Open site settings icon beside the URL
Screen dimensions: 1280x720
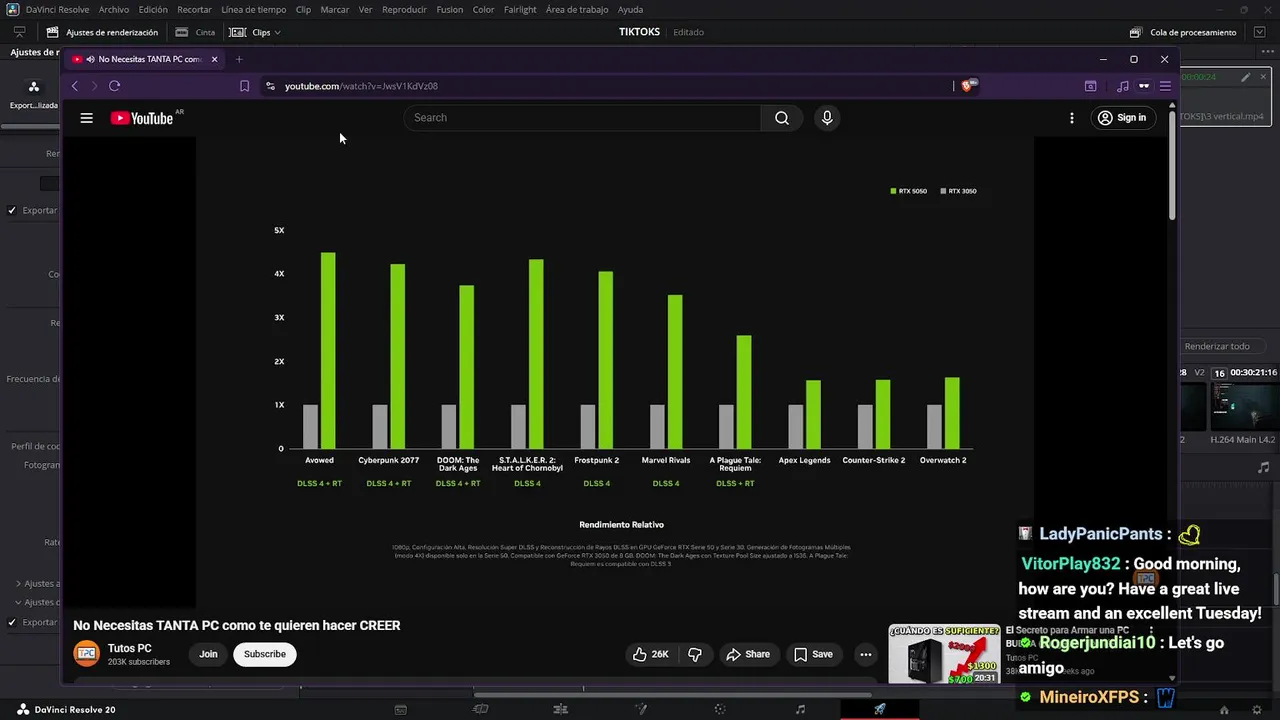tap(270, 86)
